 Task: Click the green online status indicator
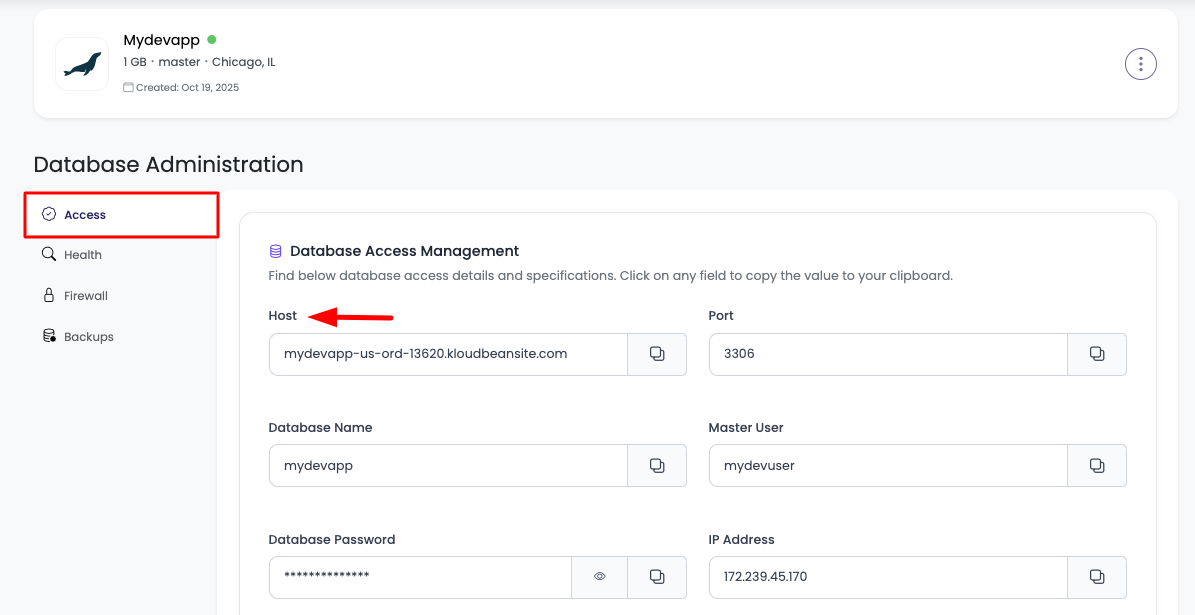click(210, 38)
